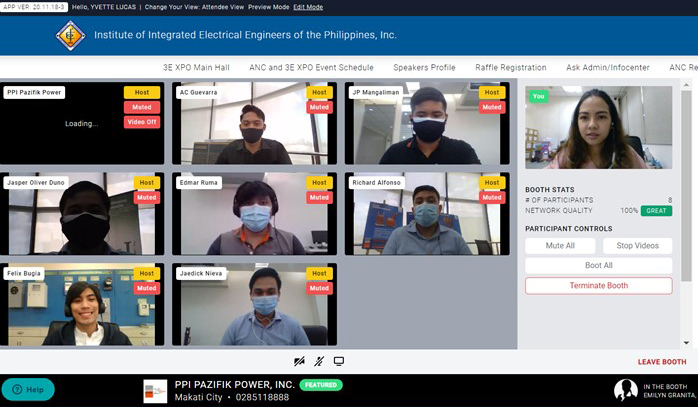Open Speakers Profile menu item
The width and height of the screenshot is (698, 407).
[x=424, y=68]
